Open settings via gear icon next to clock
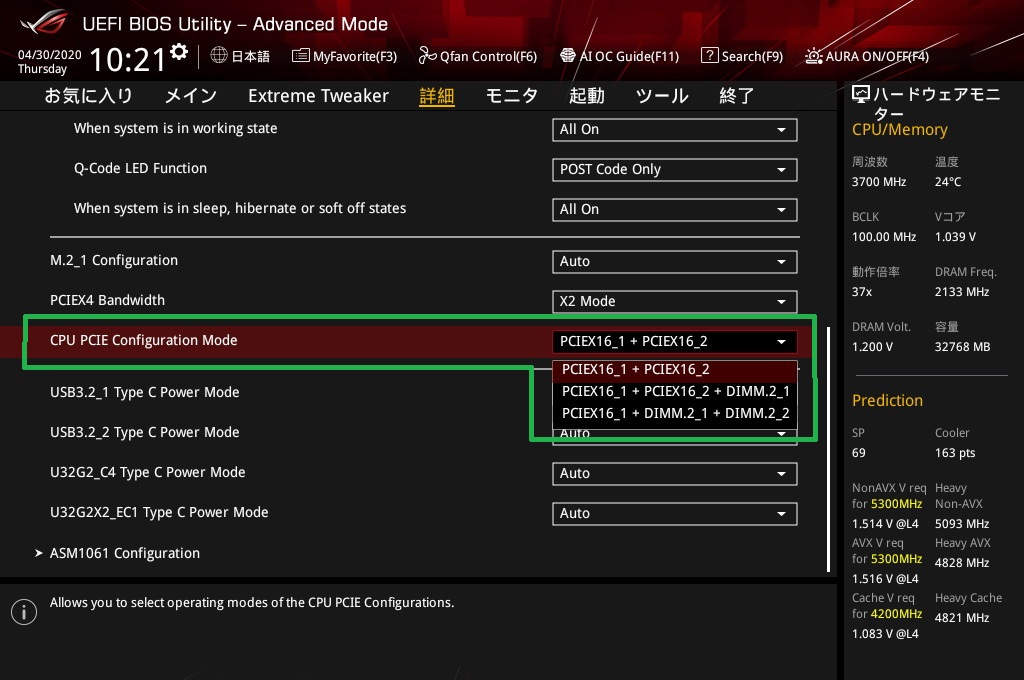This screenshot has height=680, width=1024. click(179, 52)
